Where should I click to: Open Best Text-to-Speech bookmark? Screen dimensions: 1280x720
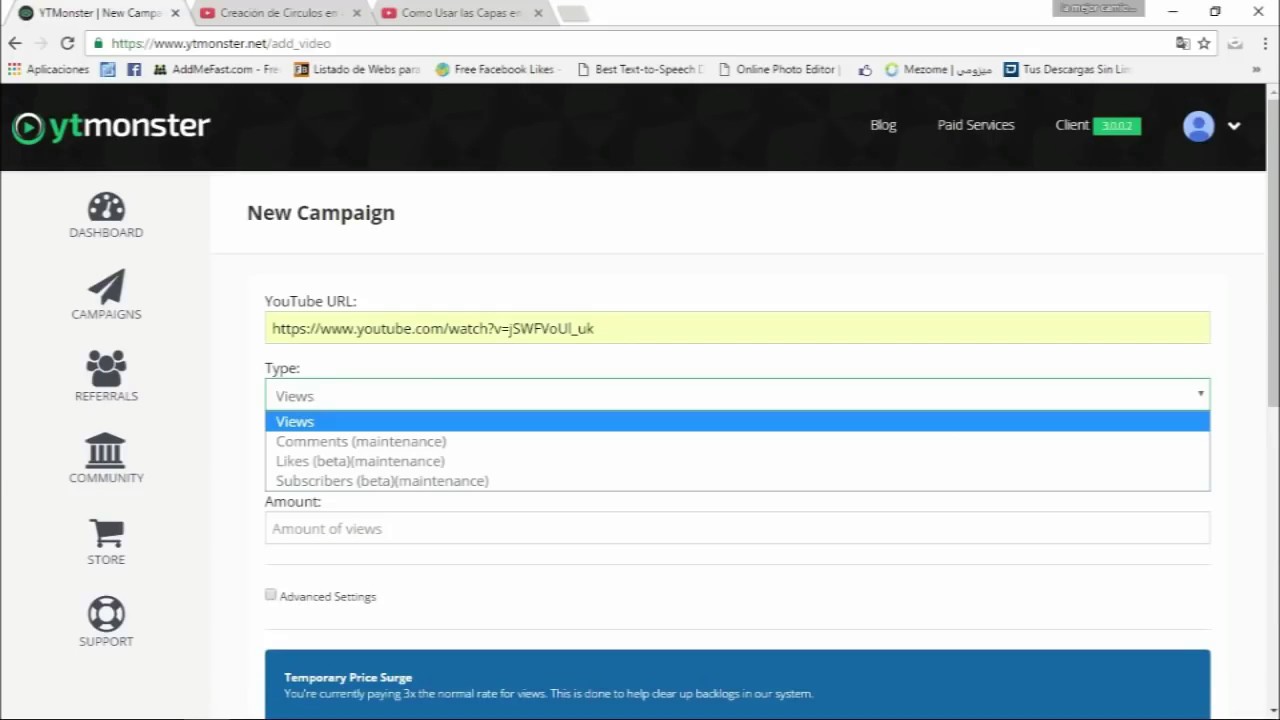click(x=640, y=69)
